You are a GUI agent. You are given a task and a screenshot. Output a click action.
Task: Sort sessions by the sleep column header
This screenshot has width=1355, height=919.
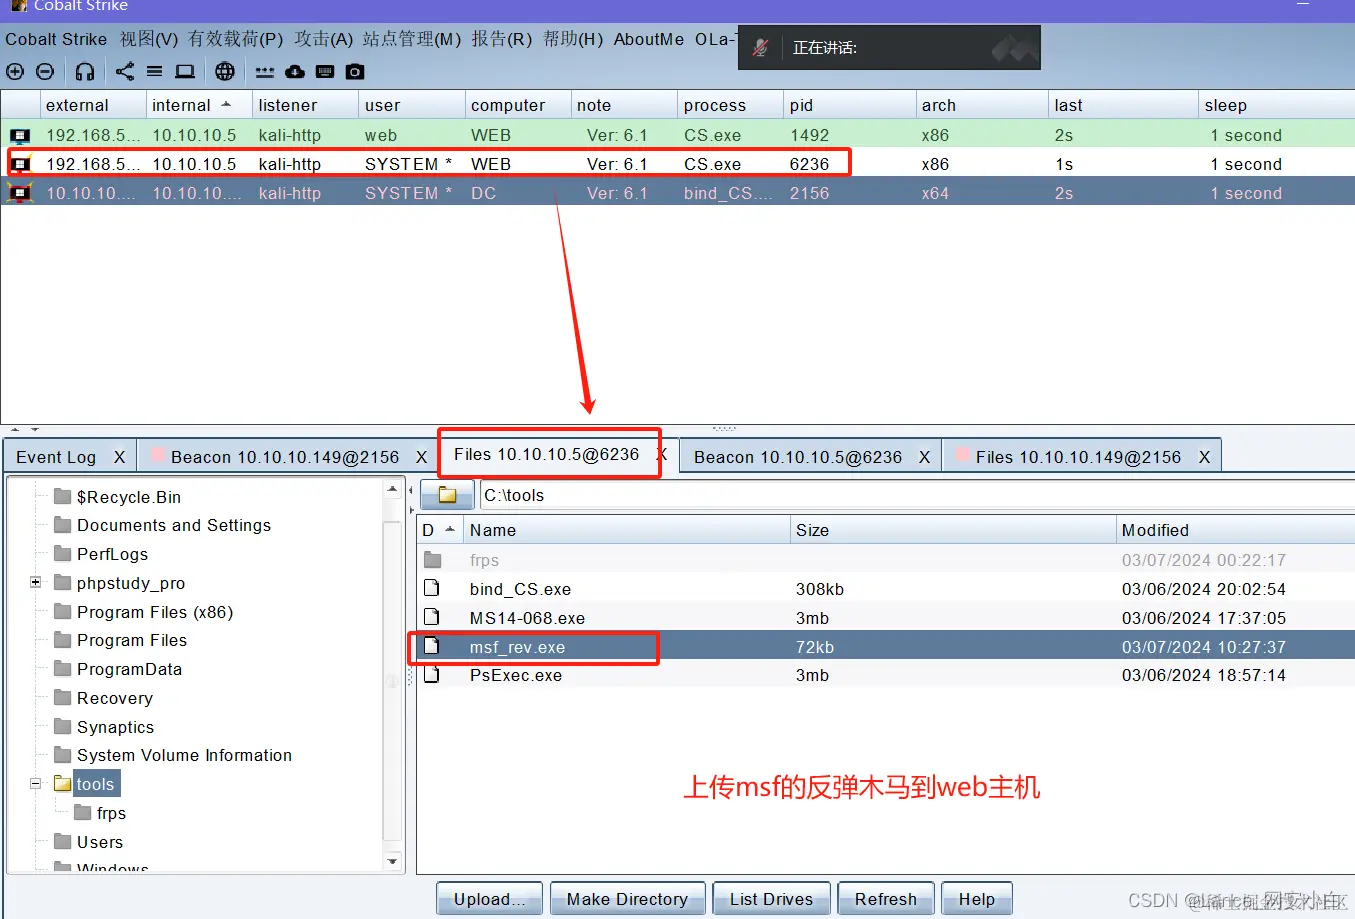tap(1276, 105)
